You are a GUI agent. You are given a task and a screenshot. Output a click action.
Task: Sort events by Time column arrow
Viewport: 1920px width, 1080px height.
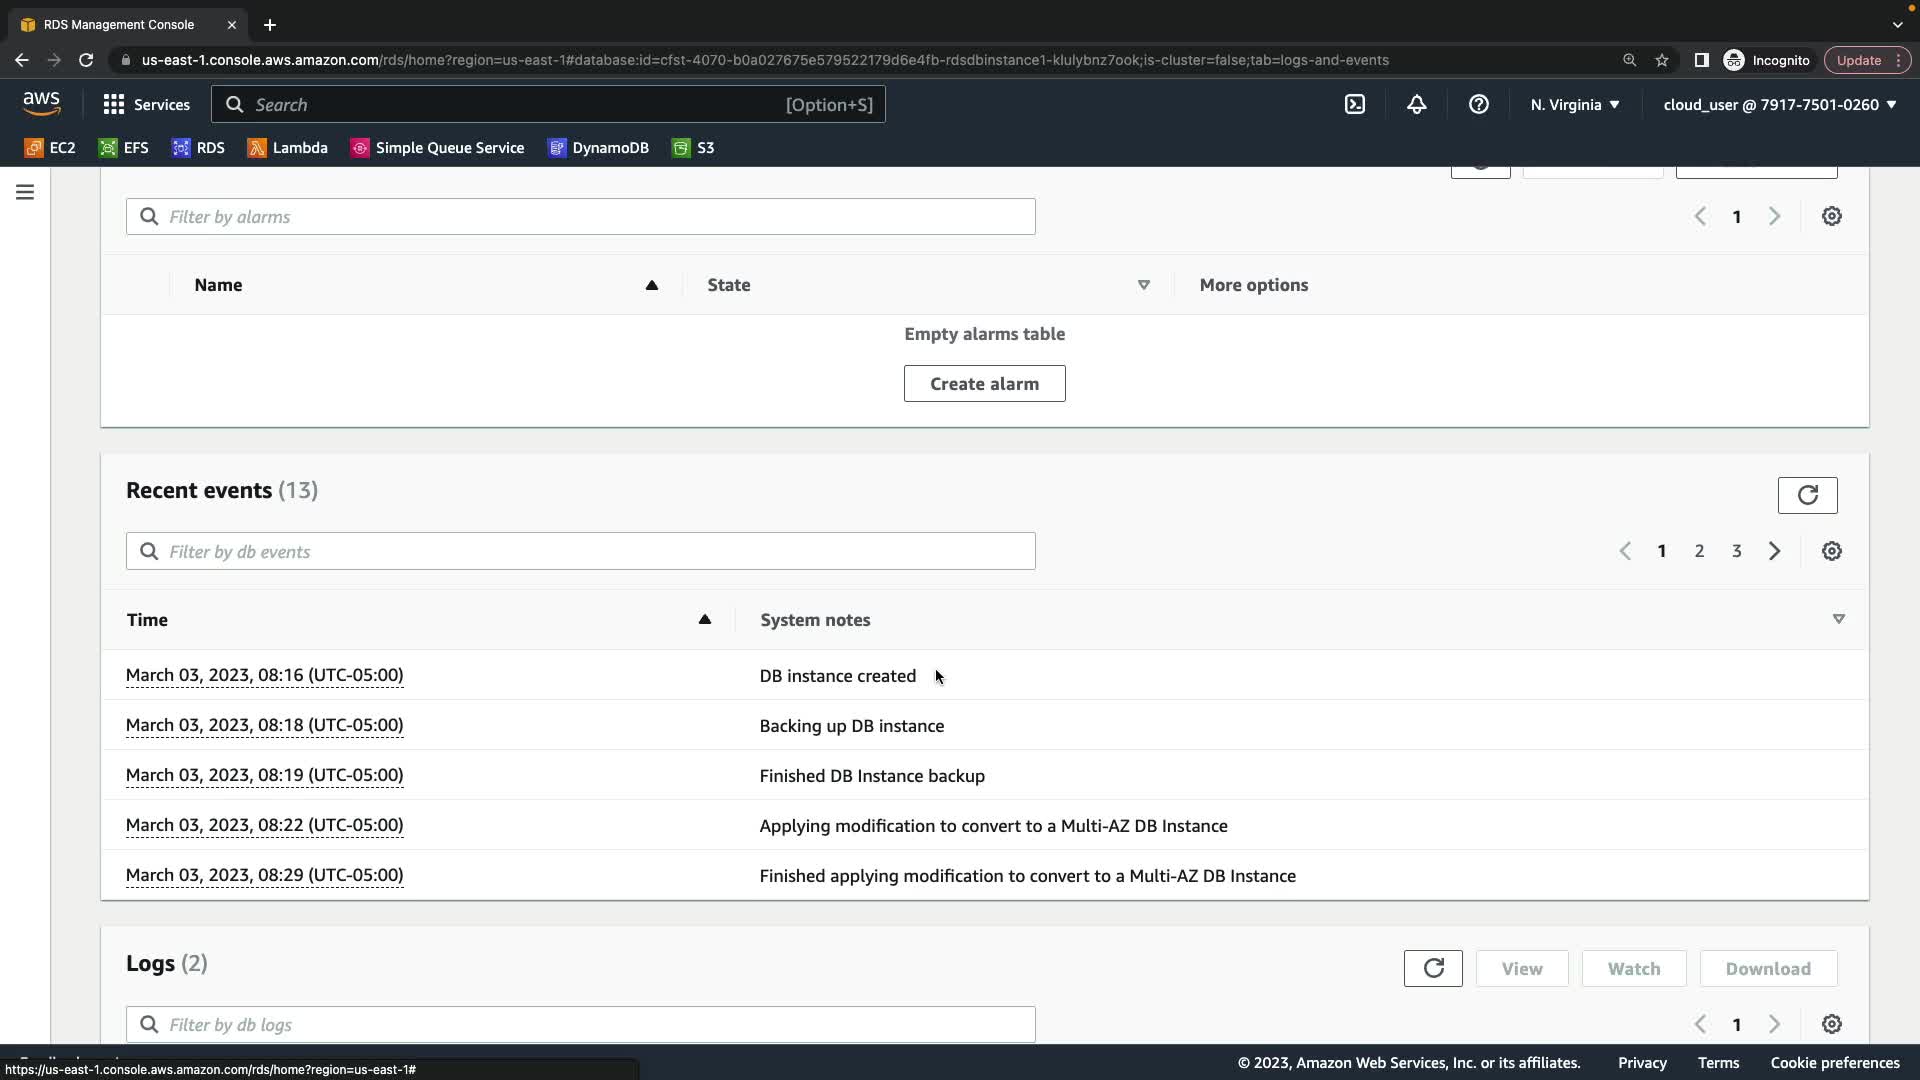point(704,619)
